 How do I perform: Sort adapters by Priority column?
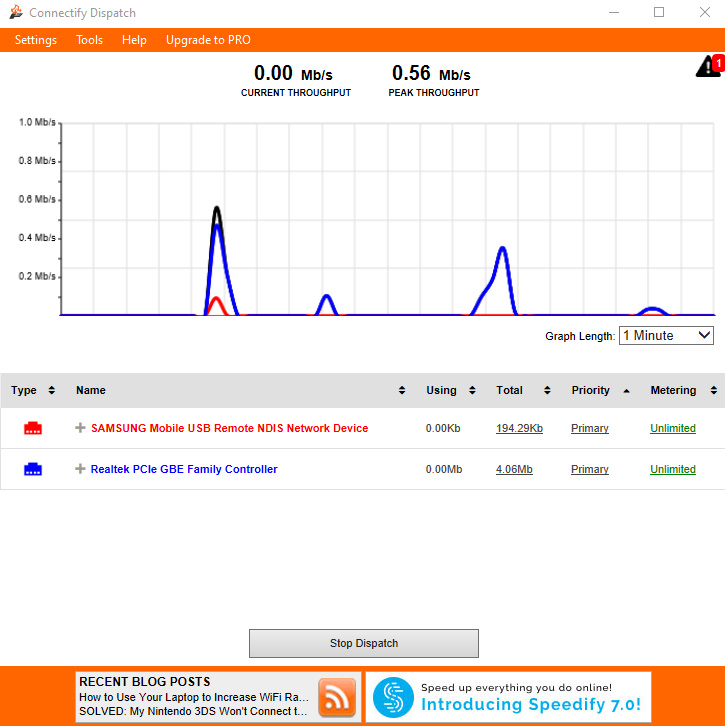pyautogui.click(x=626, y=391)
